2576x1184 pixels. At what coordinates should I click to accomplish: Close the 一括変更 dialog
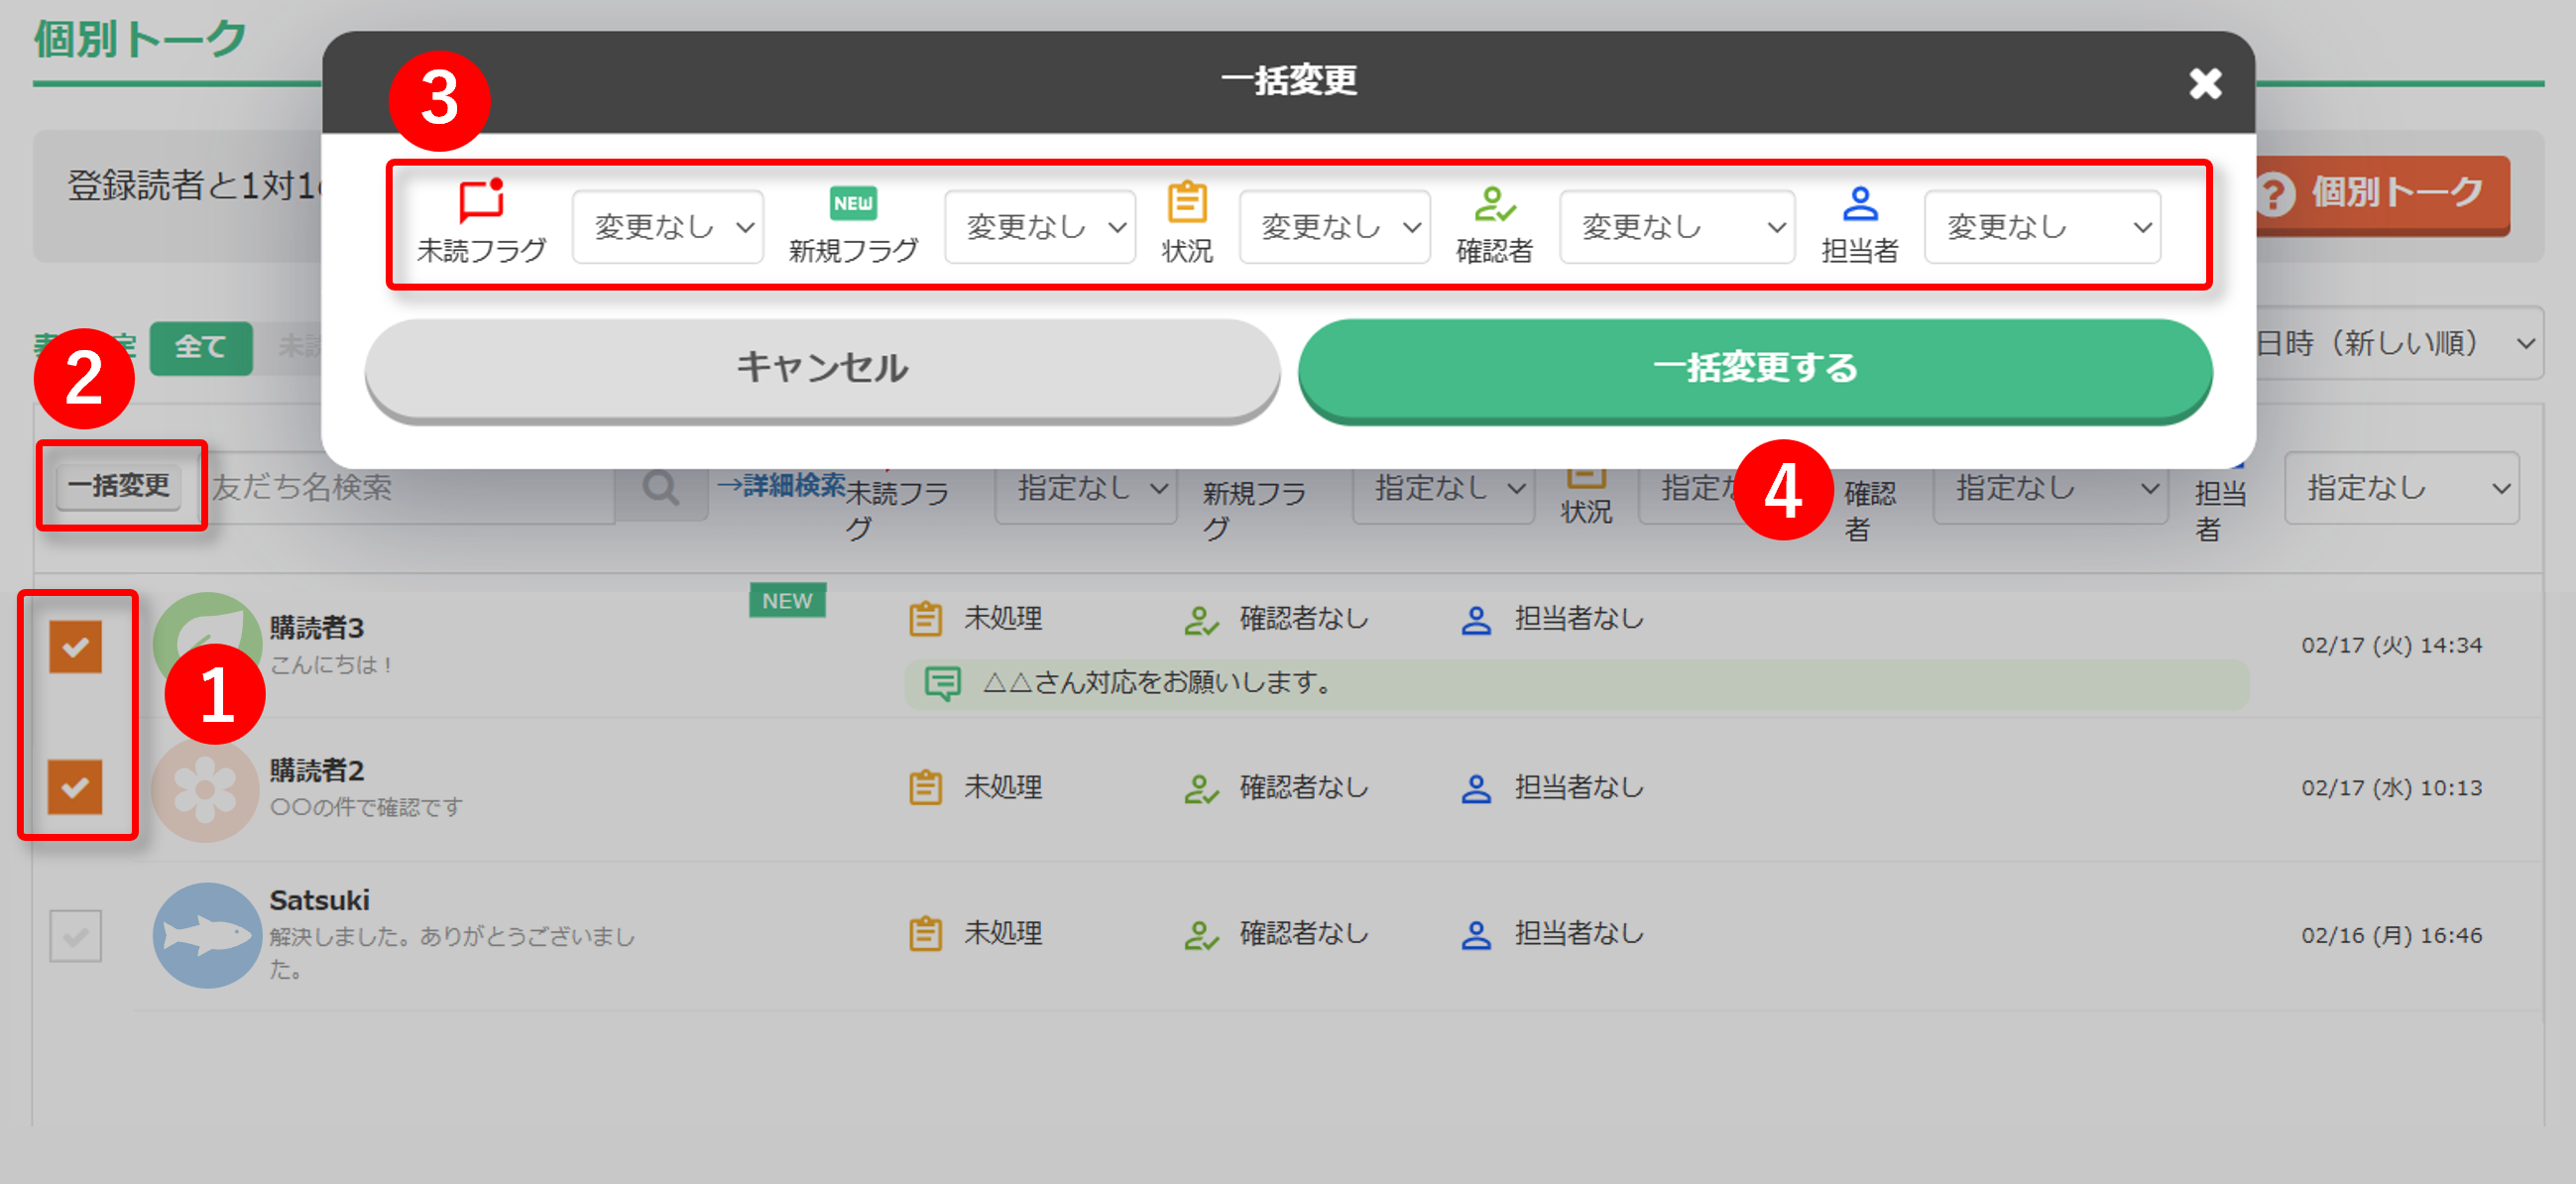[x=2204, y=83]
